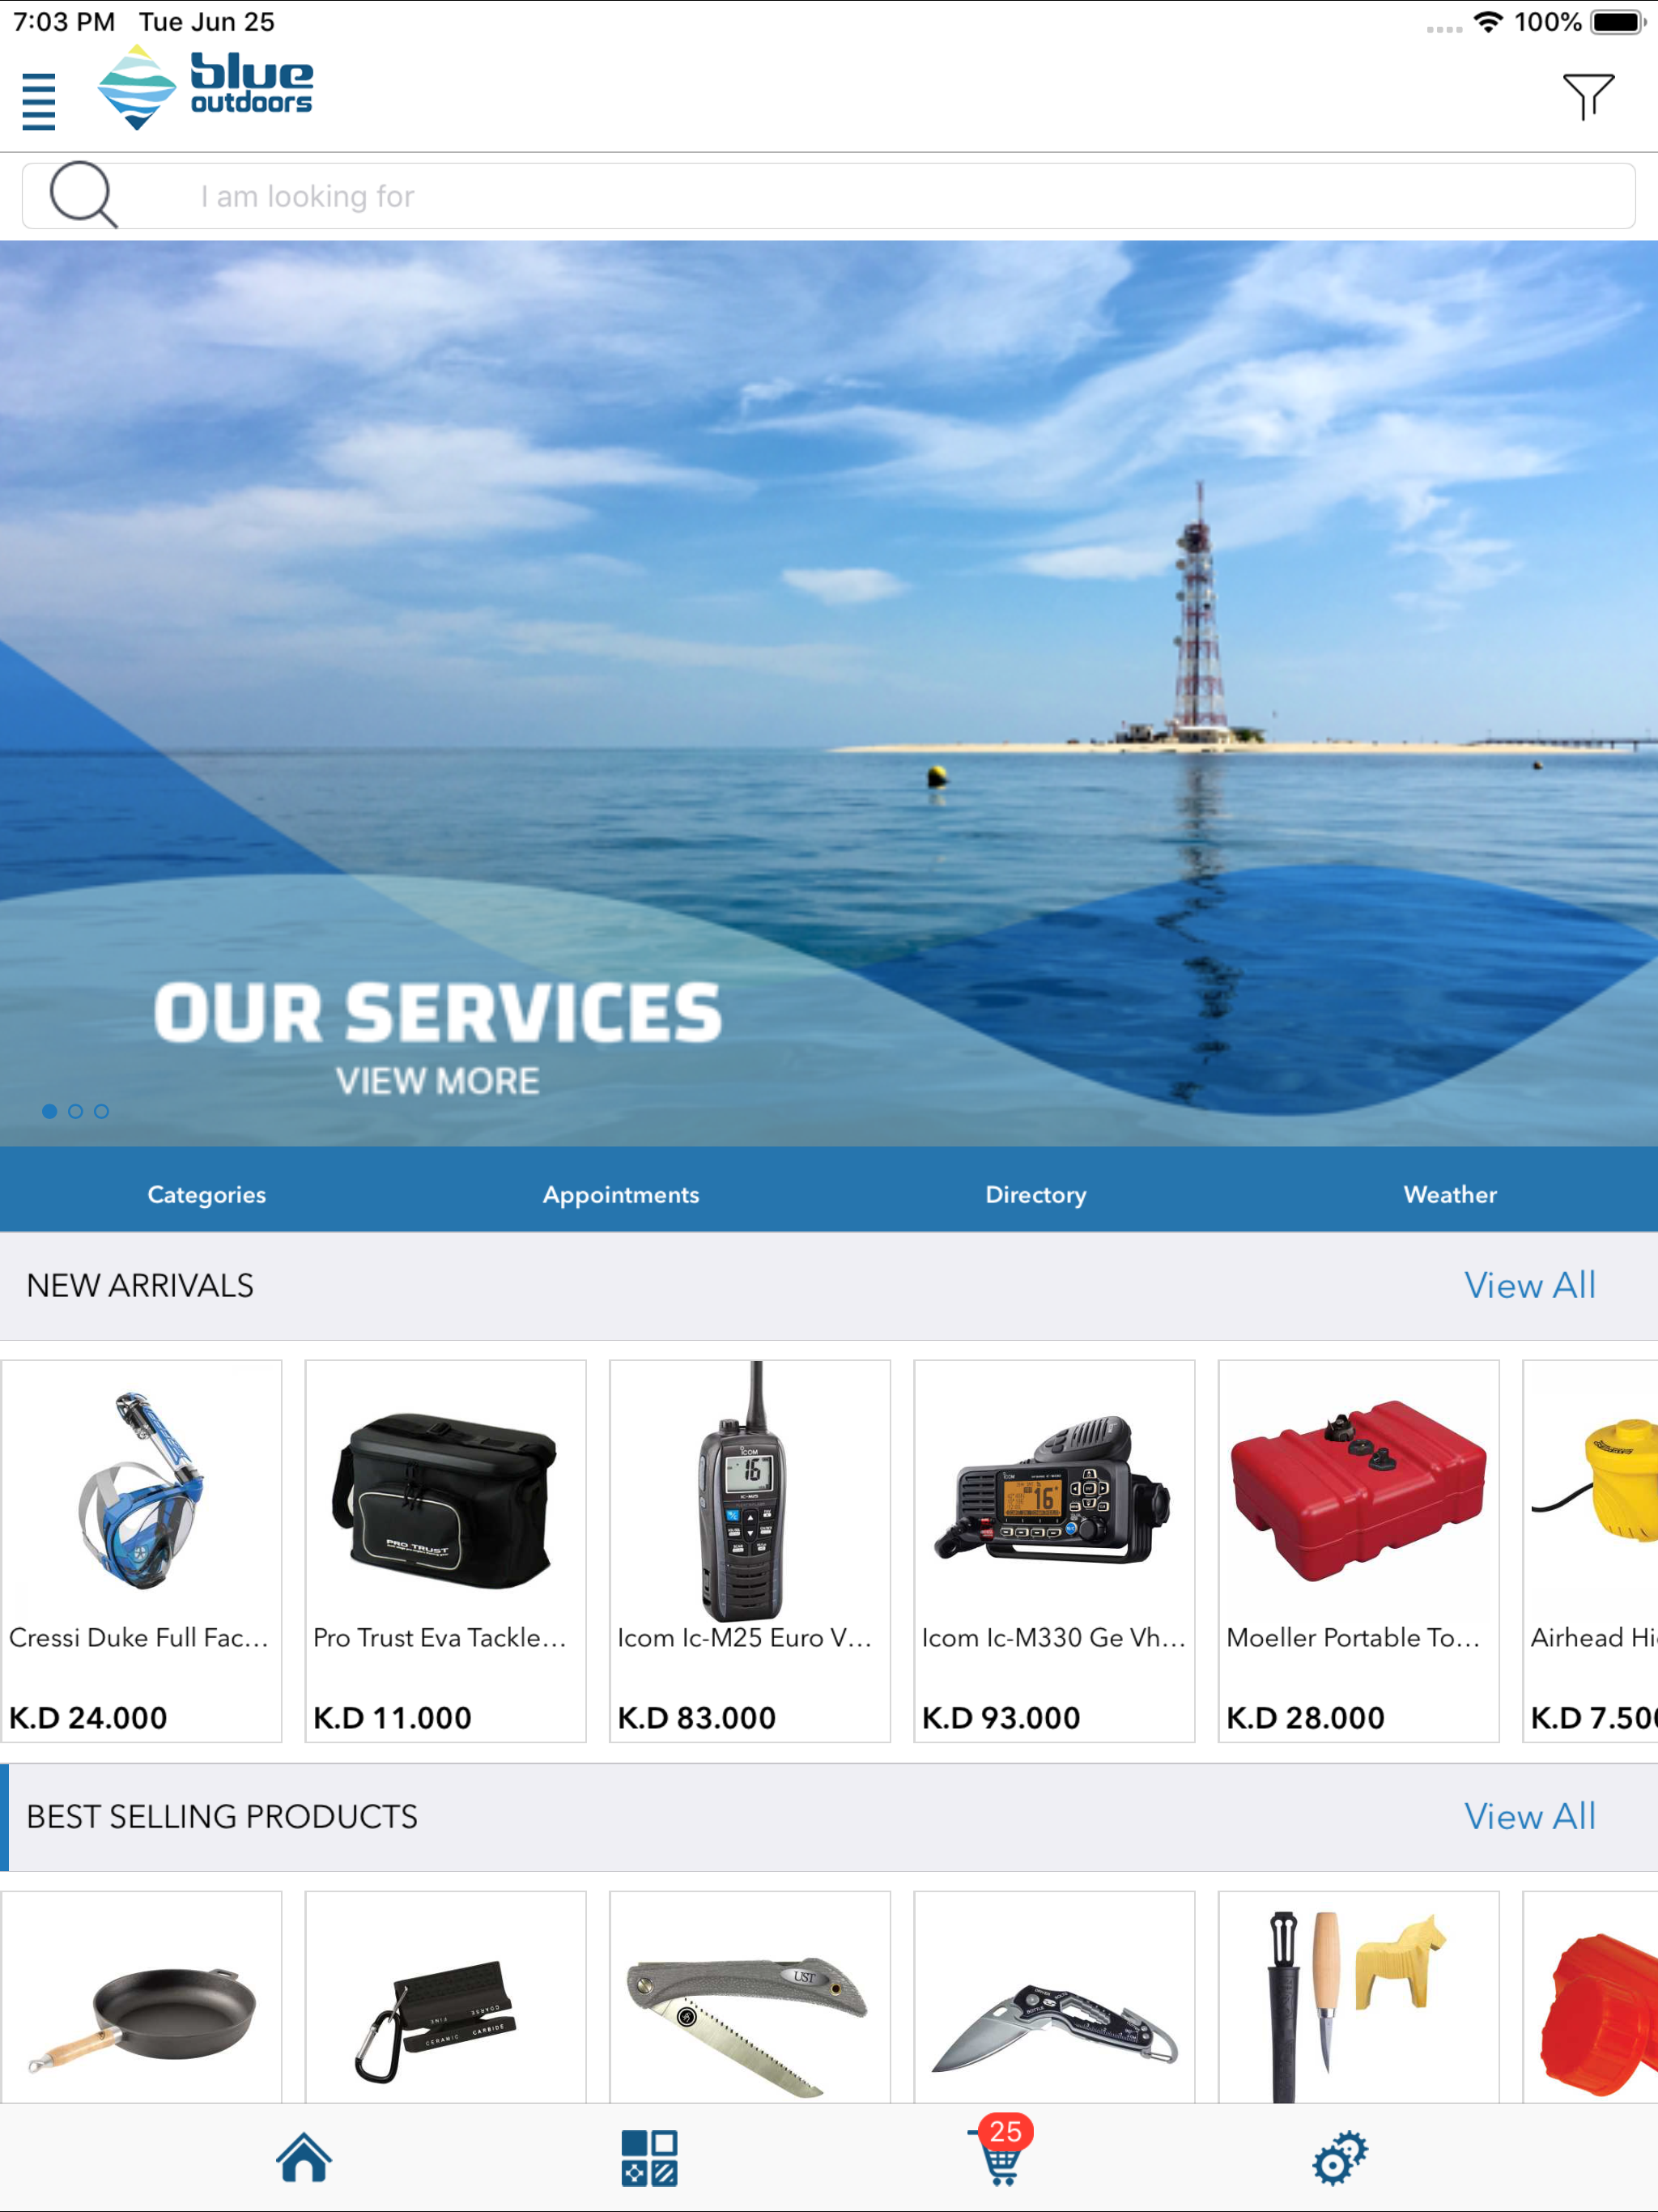Open the Directory tab

[x=1036, y=1194]
